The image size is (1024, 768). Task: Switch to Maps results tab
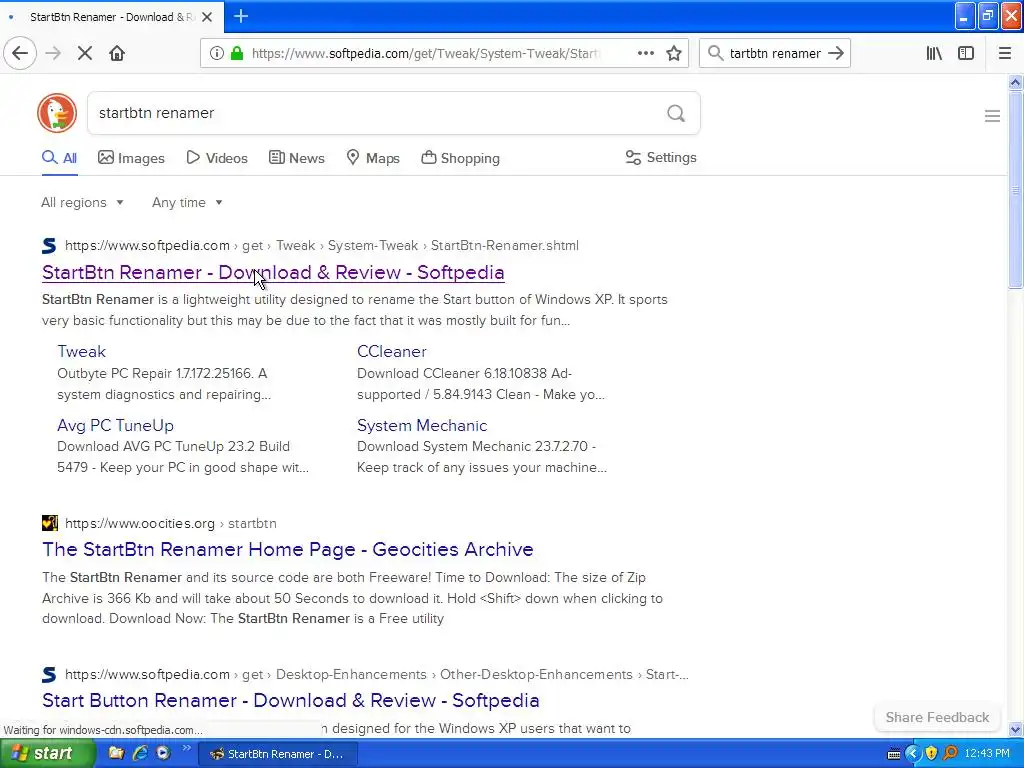pos(373,158)
